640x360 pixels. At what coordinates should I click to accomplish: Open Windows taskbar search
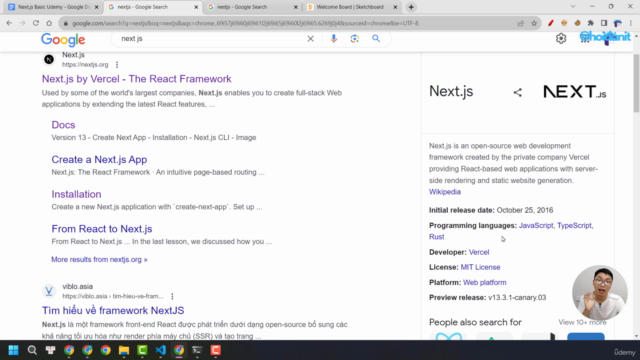32,350
